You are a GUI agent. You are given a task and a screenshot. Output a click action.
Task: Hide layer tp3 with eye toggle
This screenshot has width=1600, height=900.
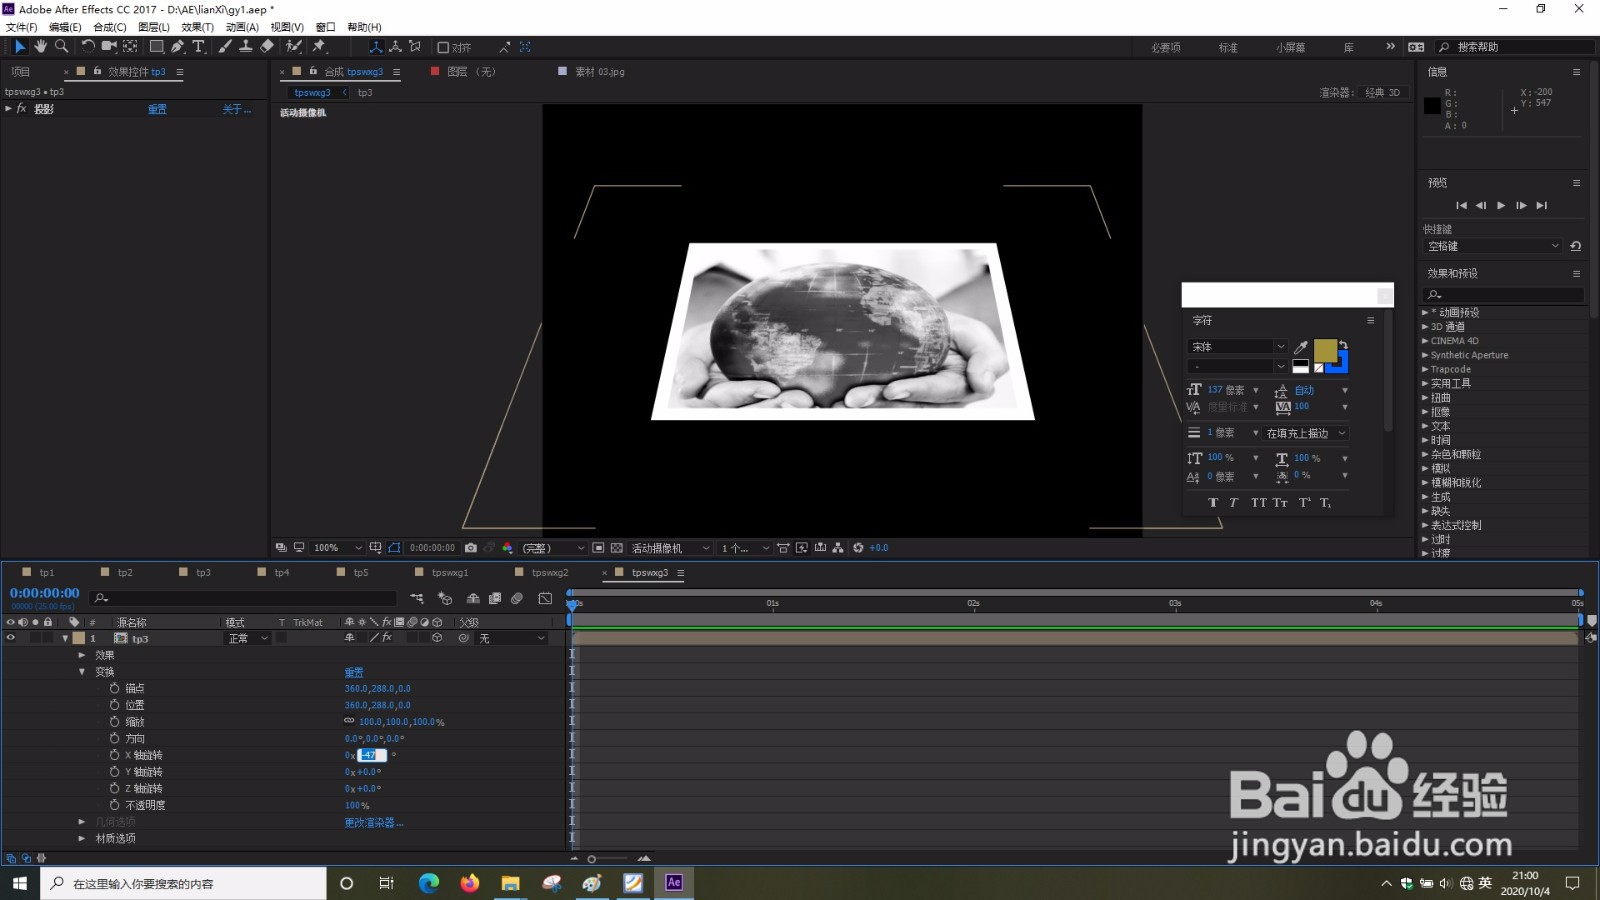pyautogui.click(x=11, y=638)
